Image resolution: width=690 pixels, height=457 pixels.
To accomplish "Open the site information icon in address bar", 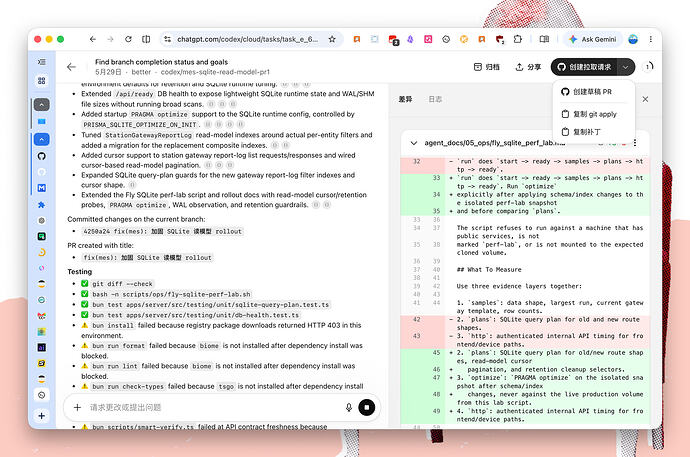I will pyautogui.click(x=168, y=39).
